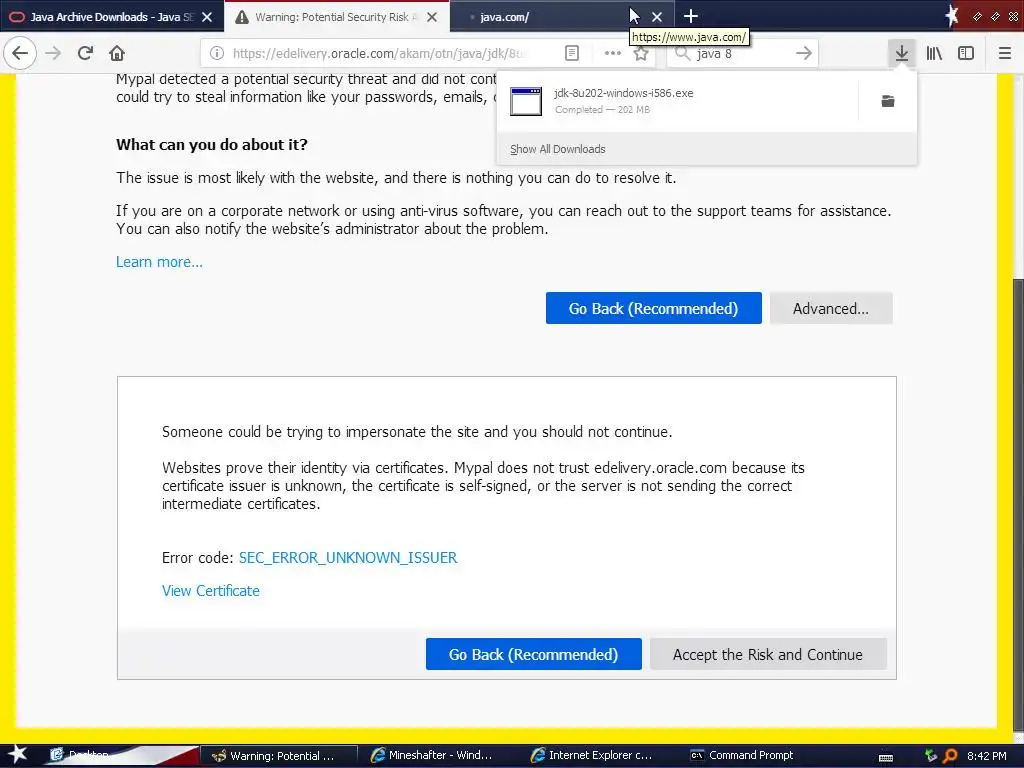The image size is (1024, 768).
Task: Open jdk-8u202-windows-i586.exe download entry
Action: tap(677, 101)
